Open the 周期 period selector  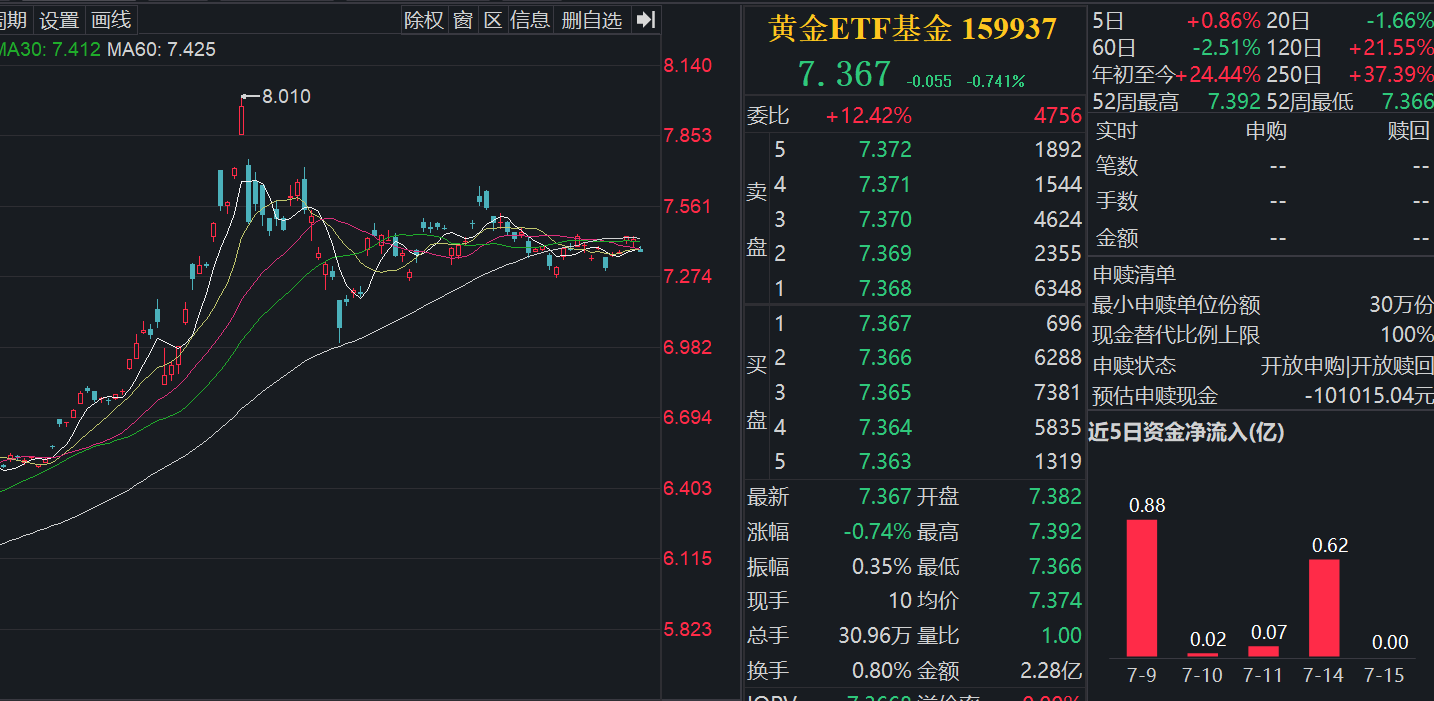[12, 19]
